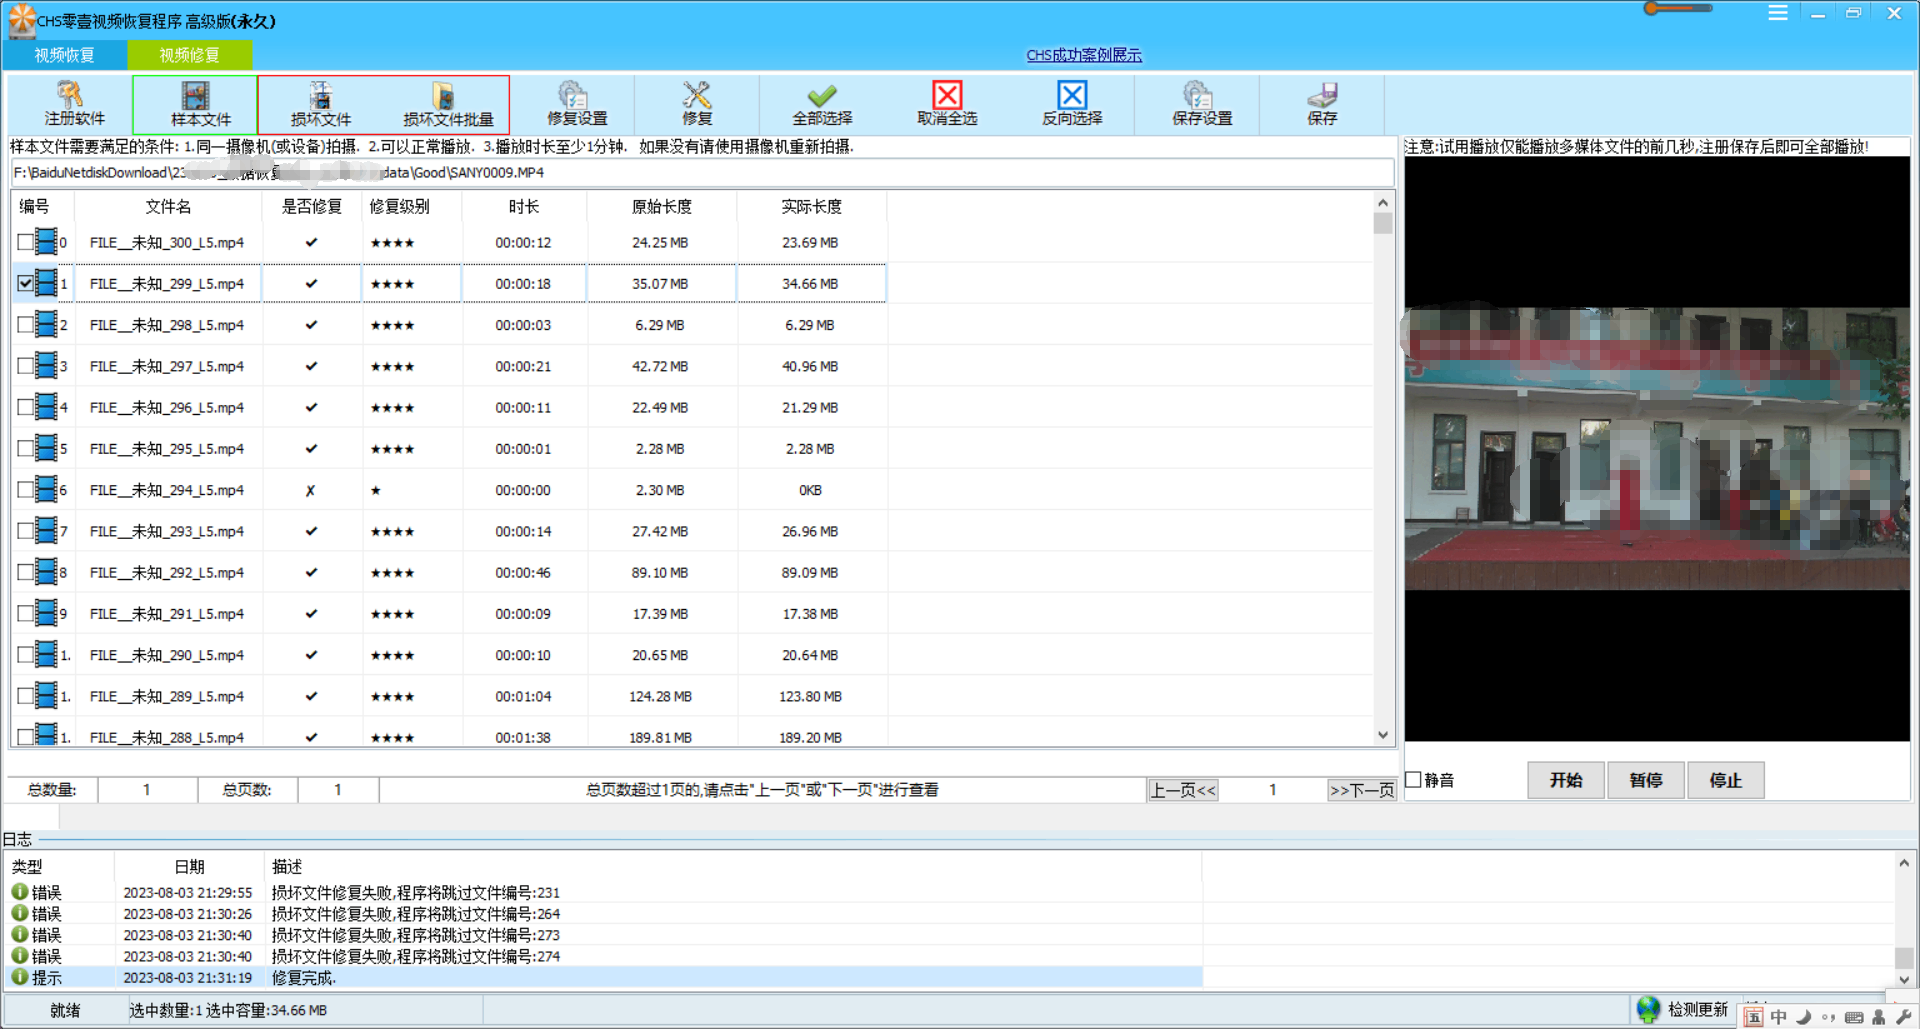The height and width of the screenshot is (1029, 1920).
Task: Click the 保存 save tool
Action: tap(1322, 105)
